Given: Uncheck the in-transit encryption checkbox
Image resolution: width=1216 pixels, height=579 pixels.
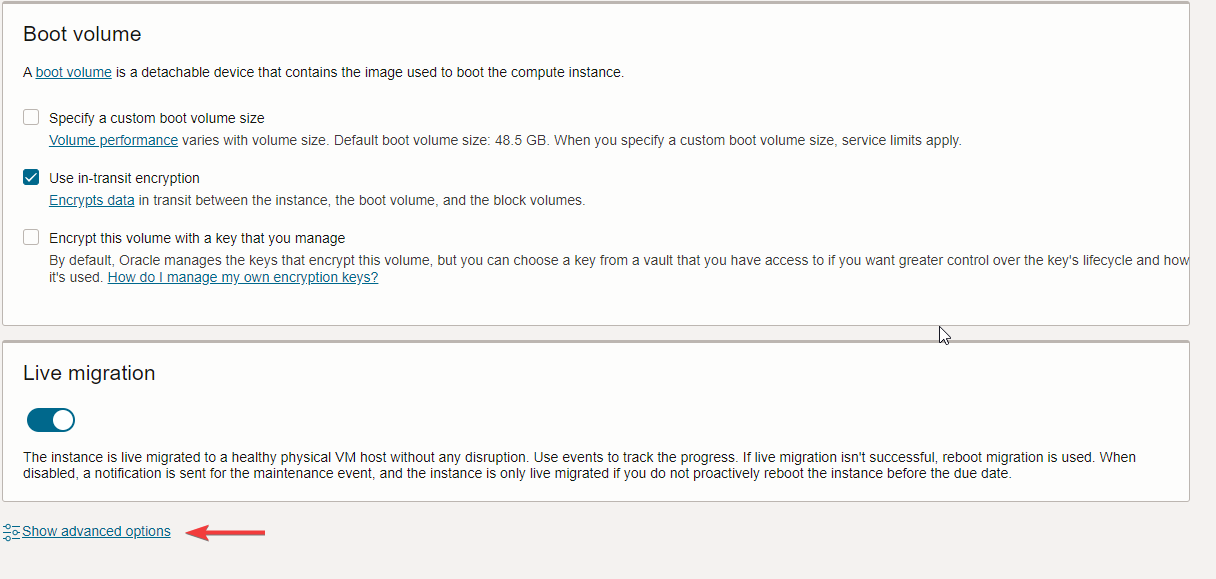Looking at the screenshot, I should tap(31, 178).
